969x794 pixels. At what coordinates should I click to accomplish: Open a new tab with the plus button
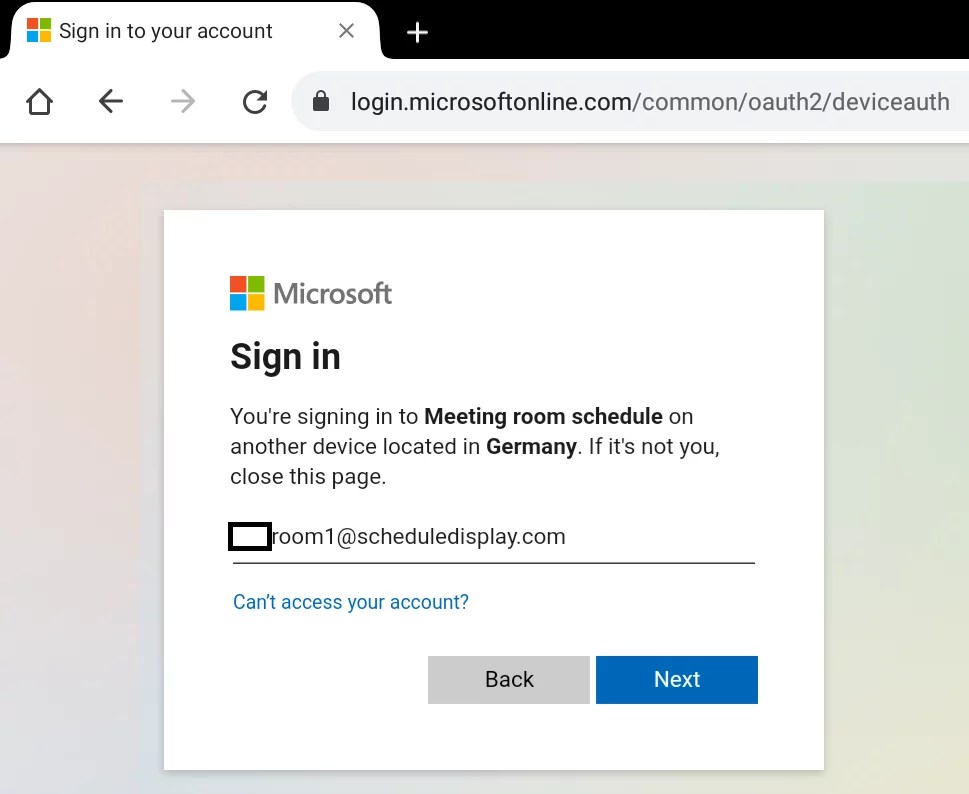(x=417, y=32)
